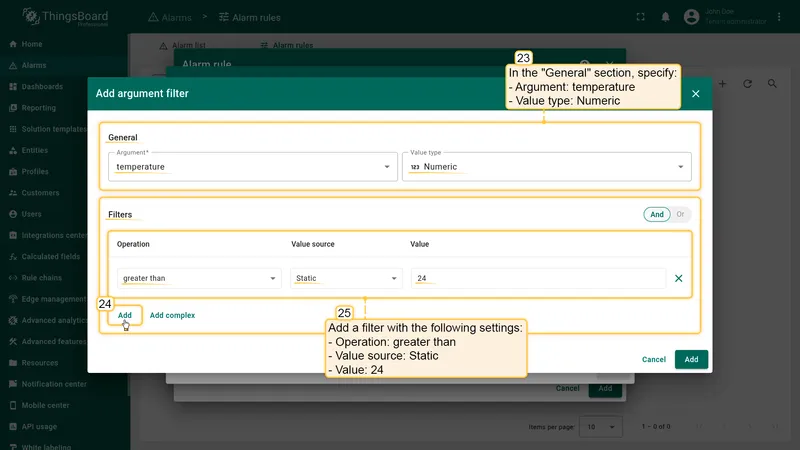This screenshot has height=450, width=800.
Task: Close the Add argument filter dialog
Action: tap(695, 93)
